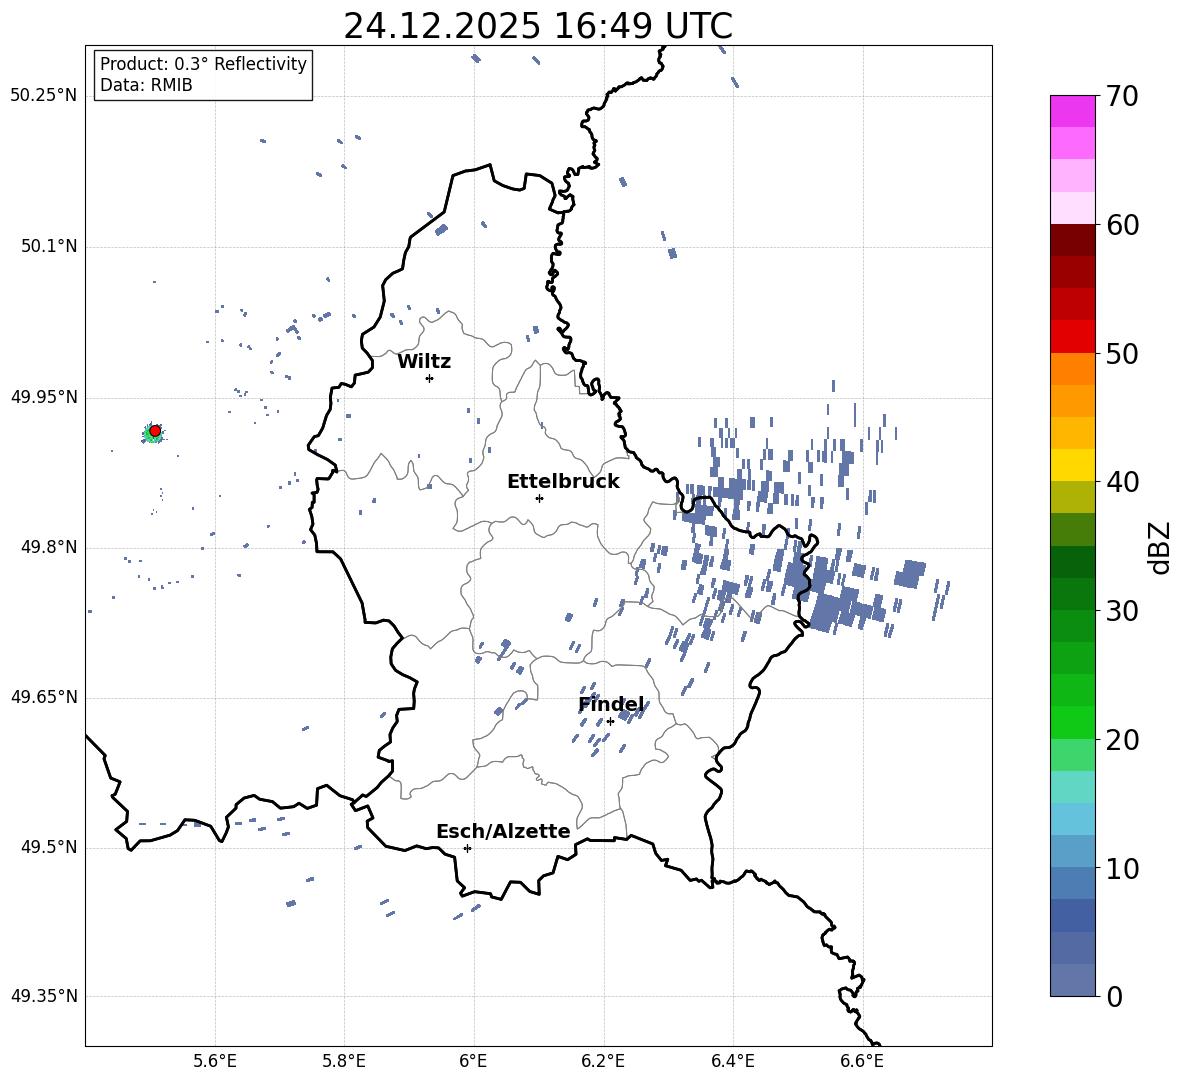The height and width of the screenshot is (1081, 1184).
Task: Select the Ettelbruck city label
Action: pyautogui.click(x=563, y=482)
